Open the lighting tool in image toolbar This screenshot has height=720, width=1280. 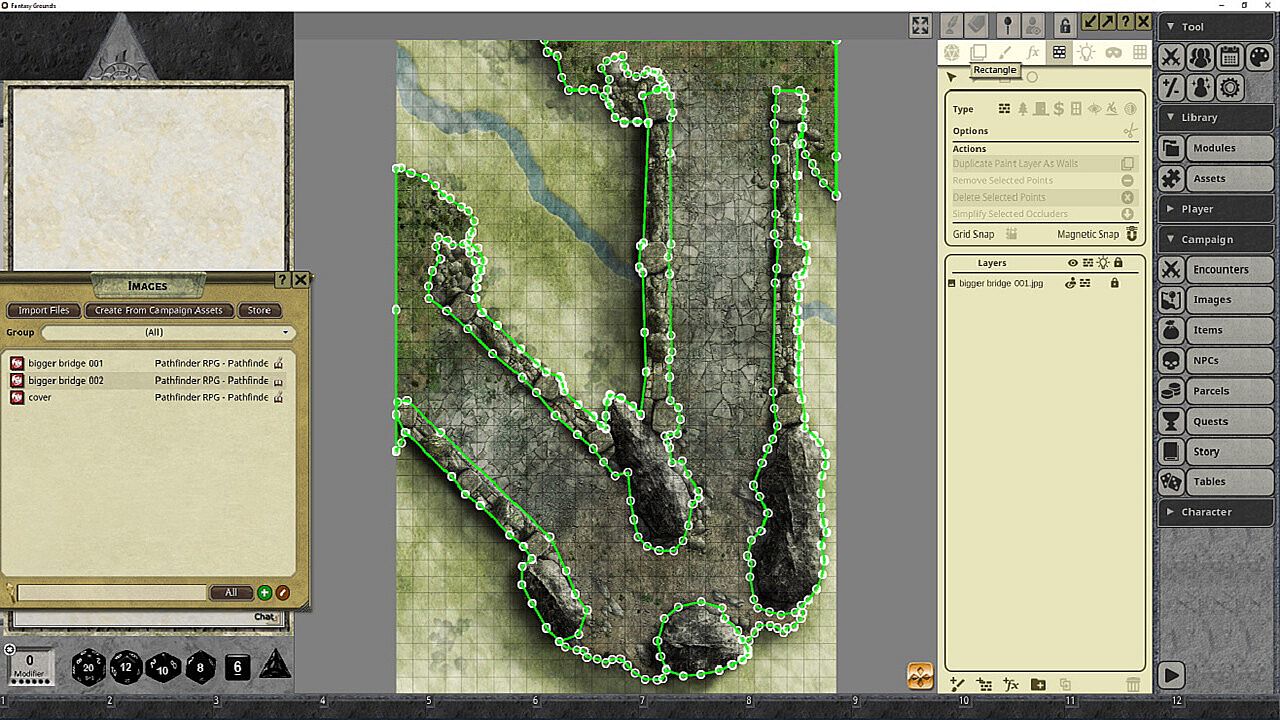pyautogui.click(x=1086, y=52)
